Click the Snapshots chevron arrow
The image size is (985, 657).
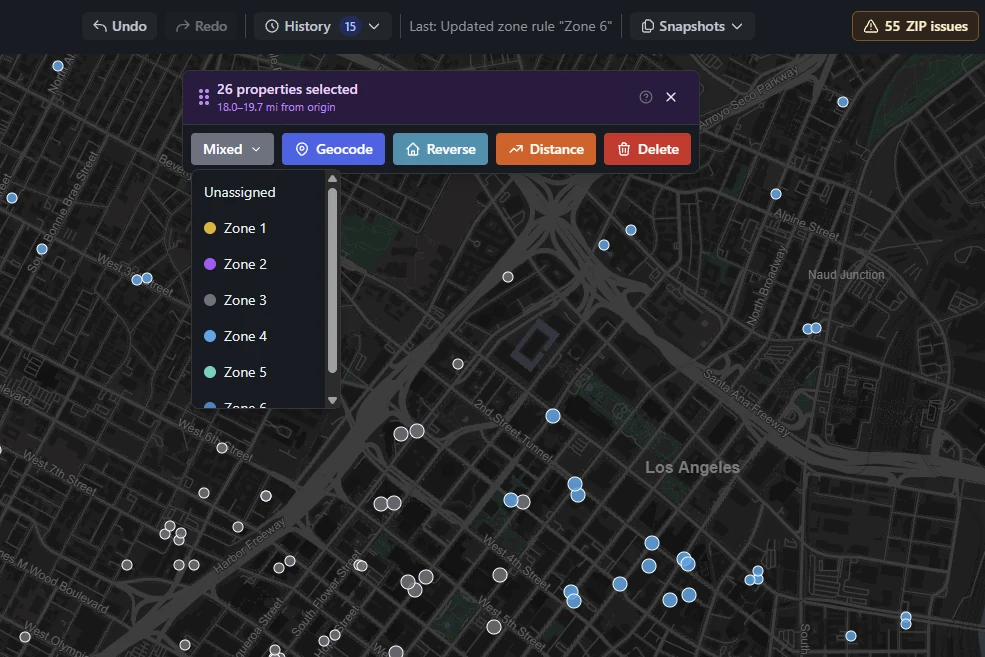[x=737, y=26]
